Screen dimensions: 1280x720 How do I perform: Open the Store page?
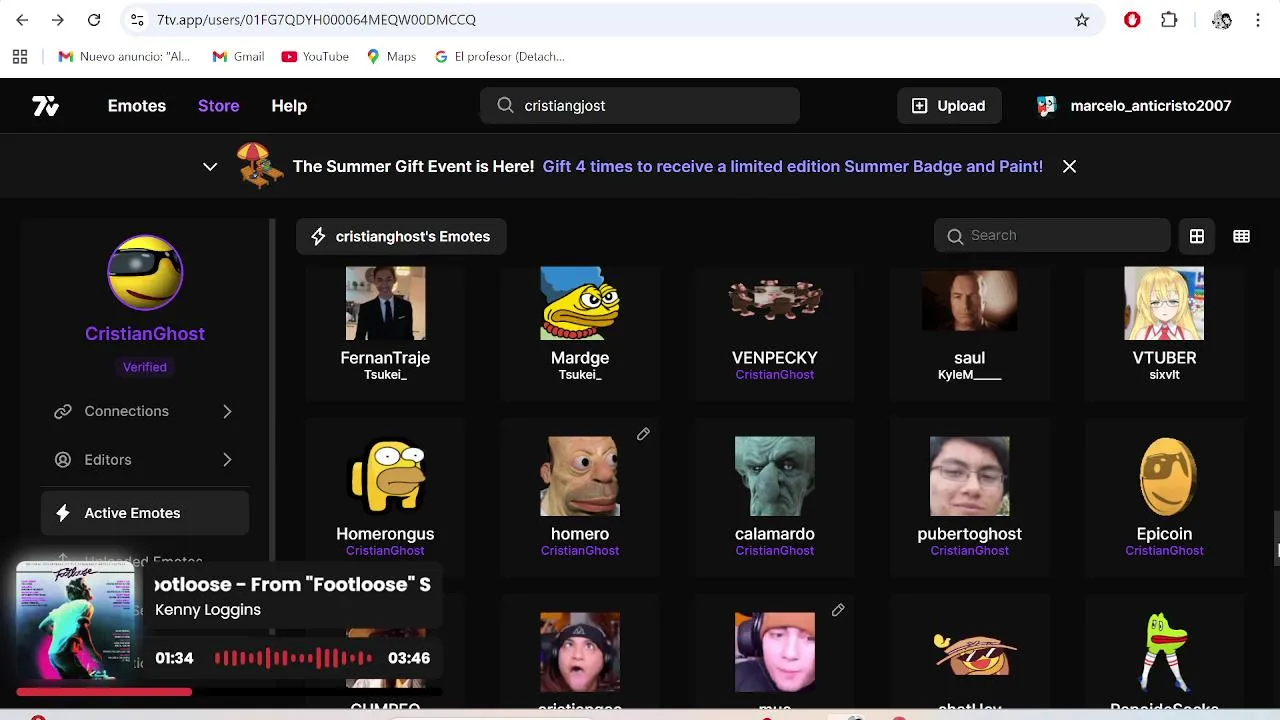[x=218, y=106]
